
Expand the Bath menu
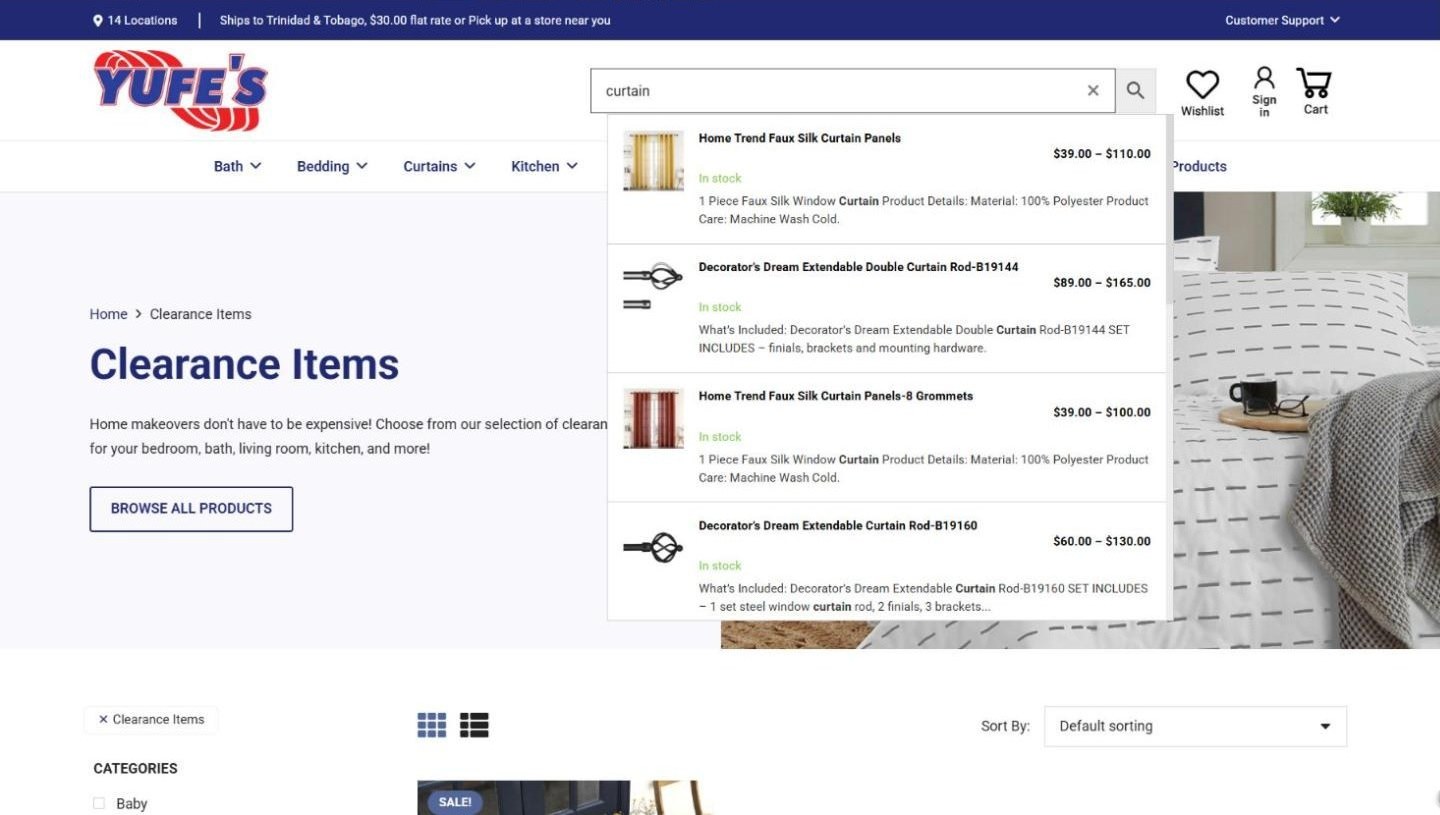pos(237,166)
